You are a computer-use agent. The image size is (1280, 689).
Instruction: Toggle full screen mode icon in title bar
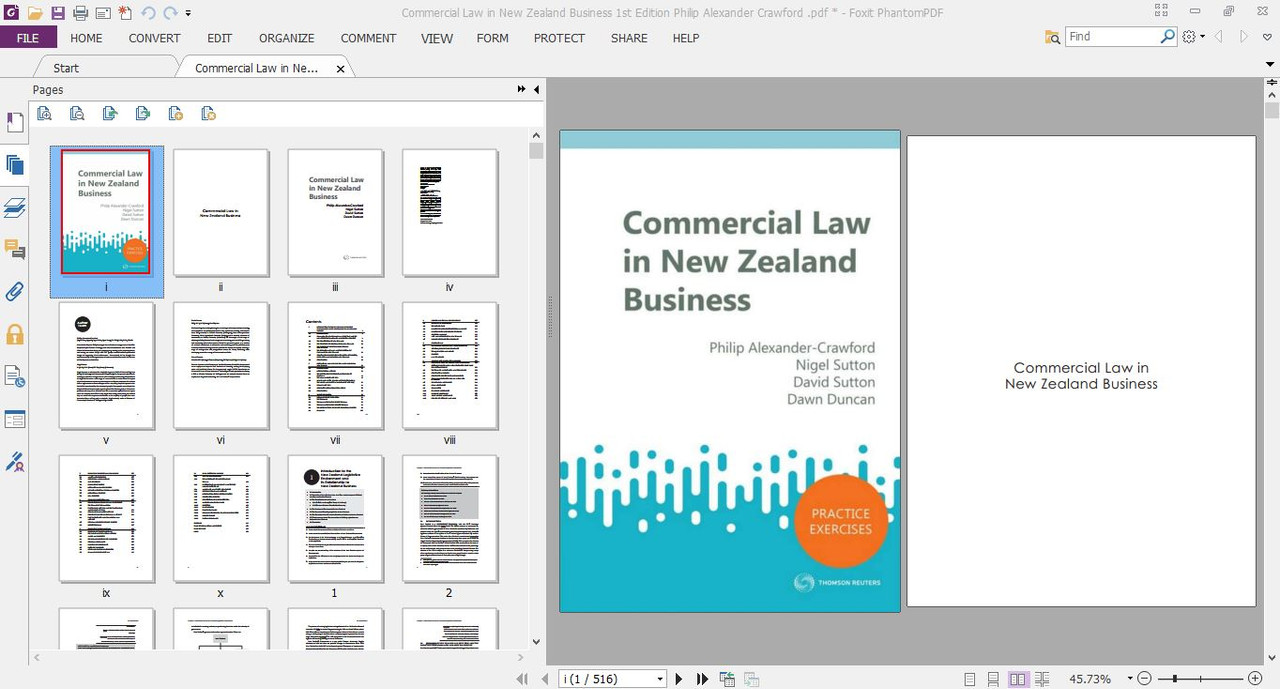[x=1160, y=12]
